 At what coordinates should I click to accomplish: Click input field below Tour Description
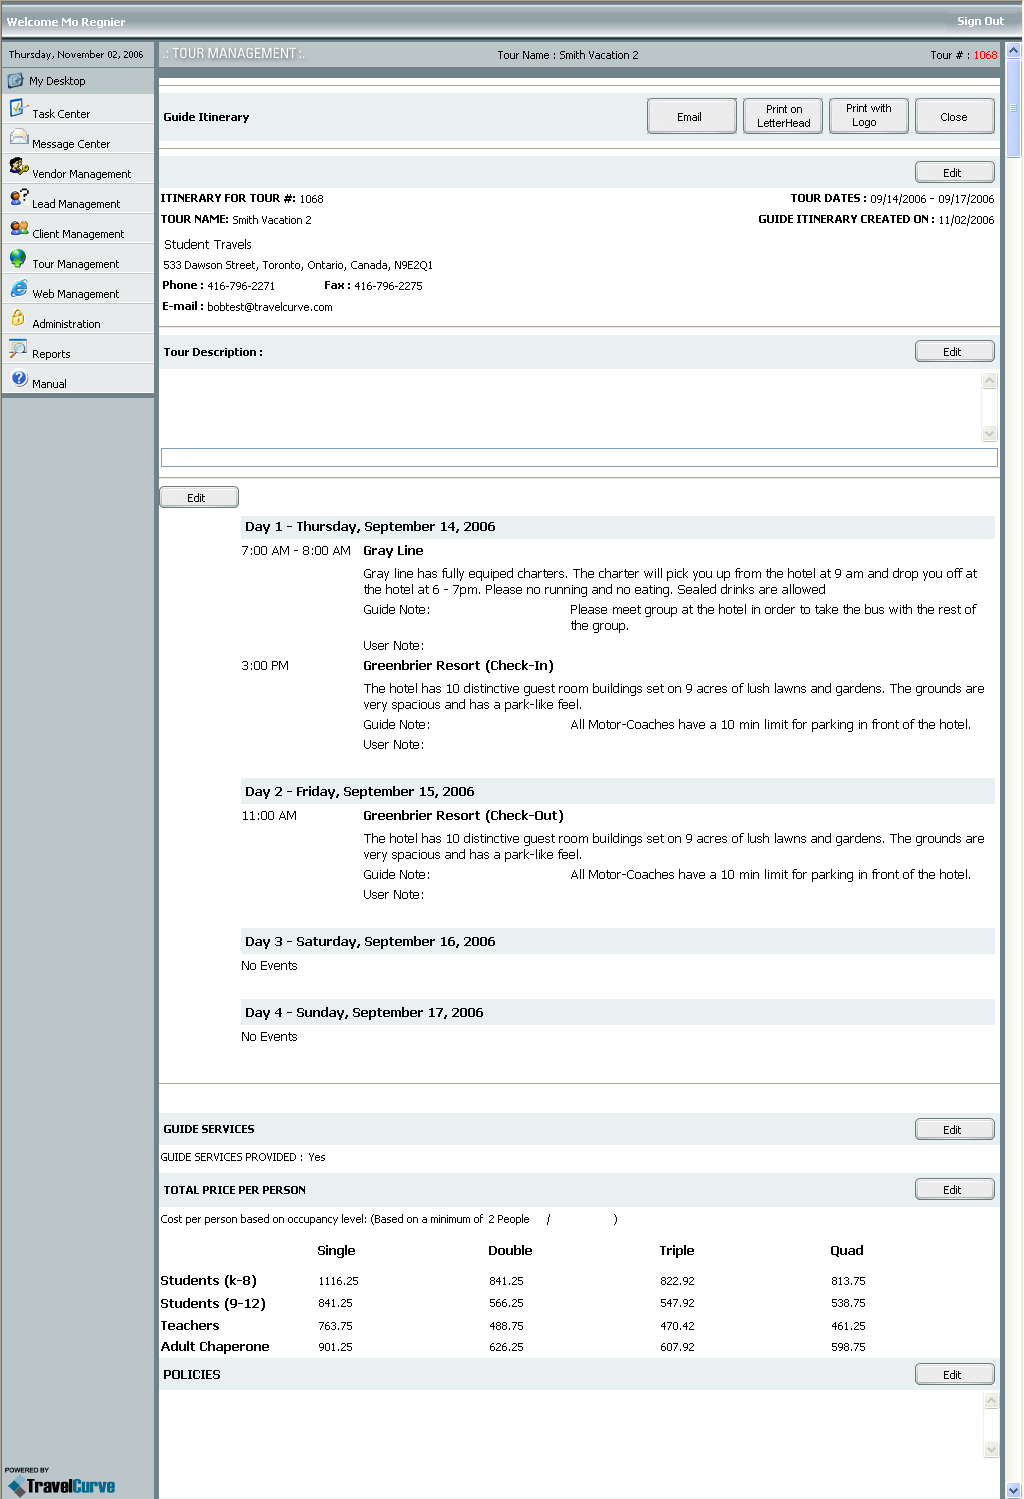pos(579,457)
